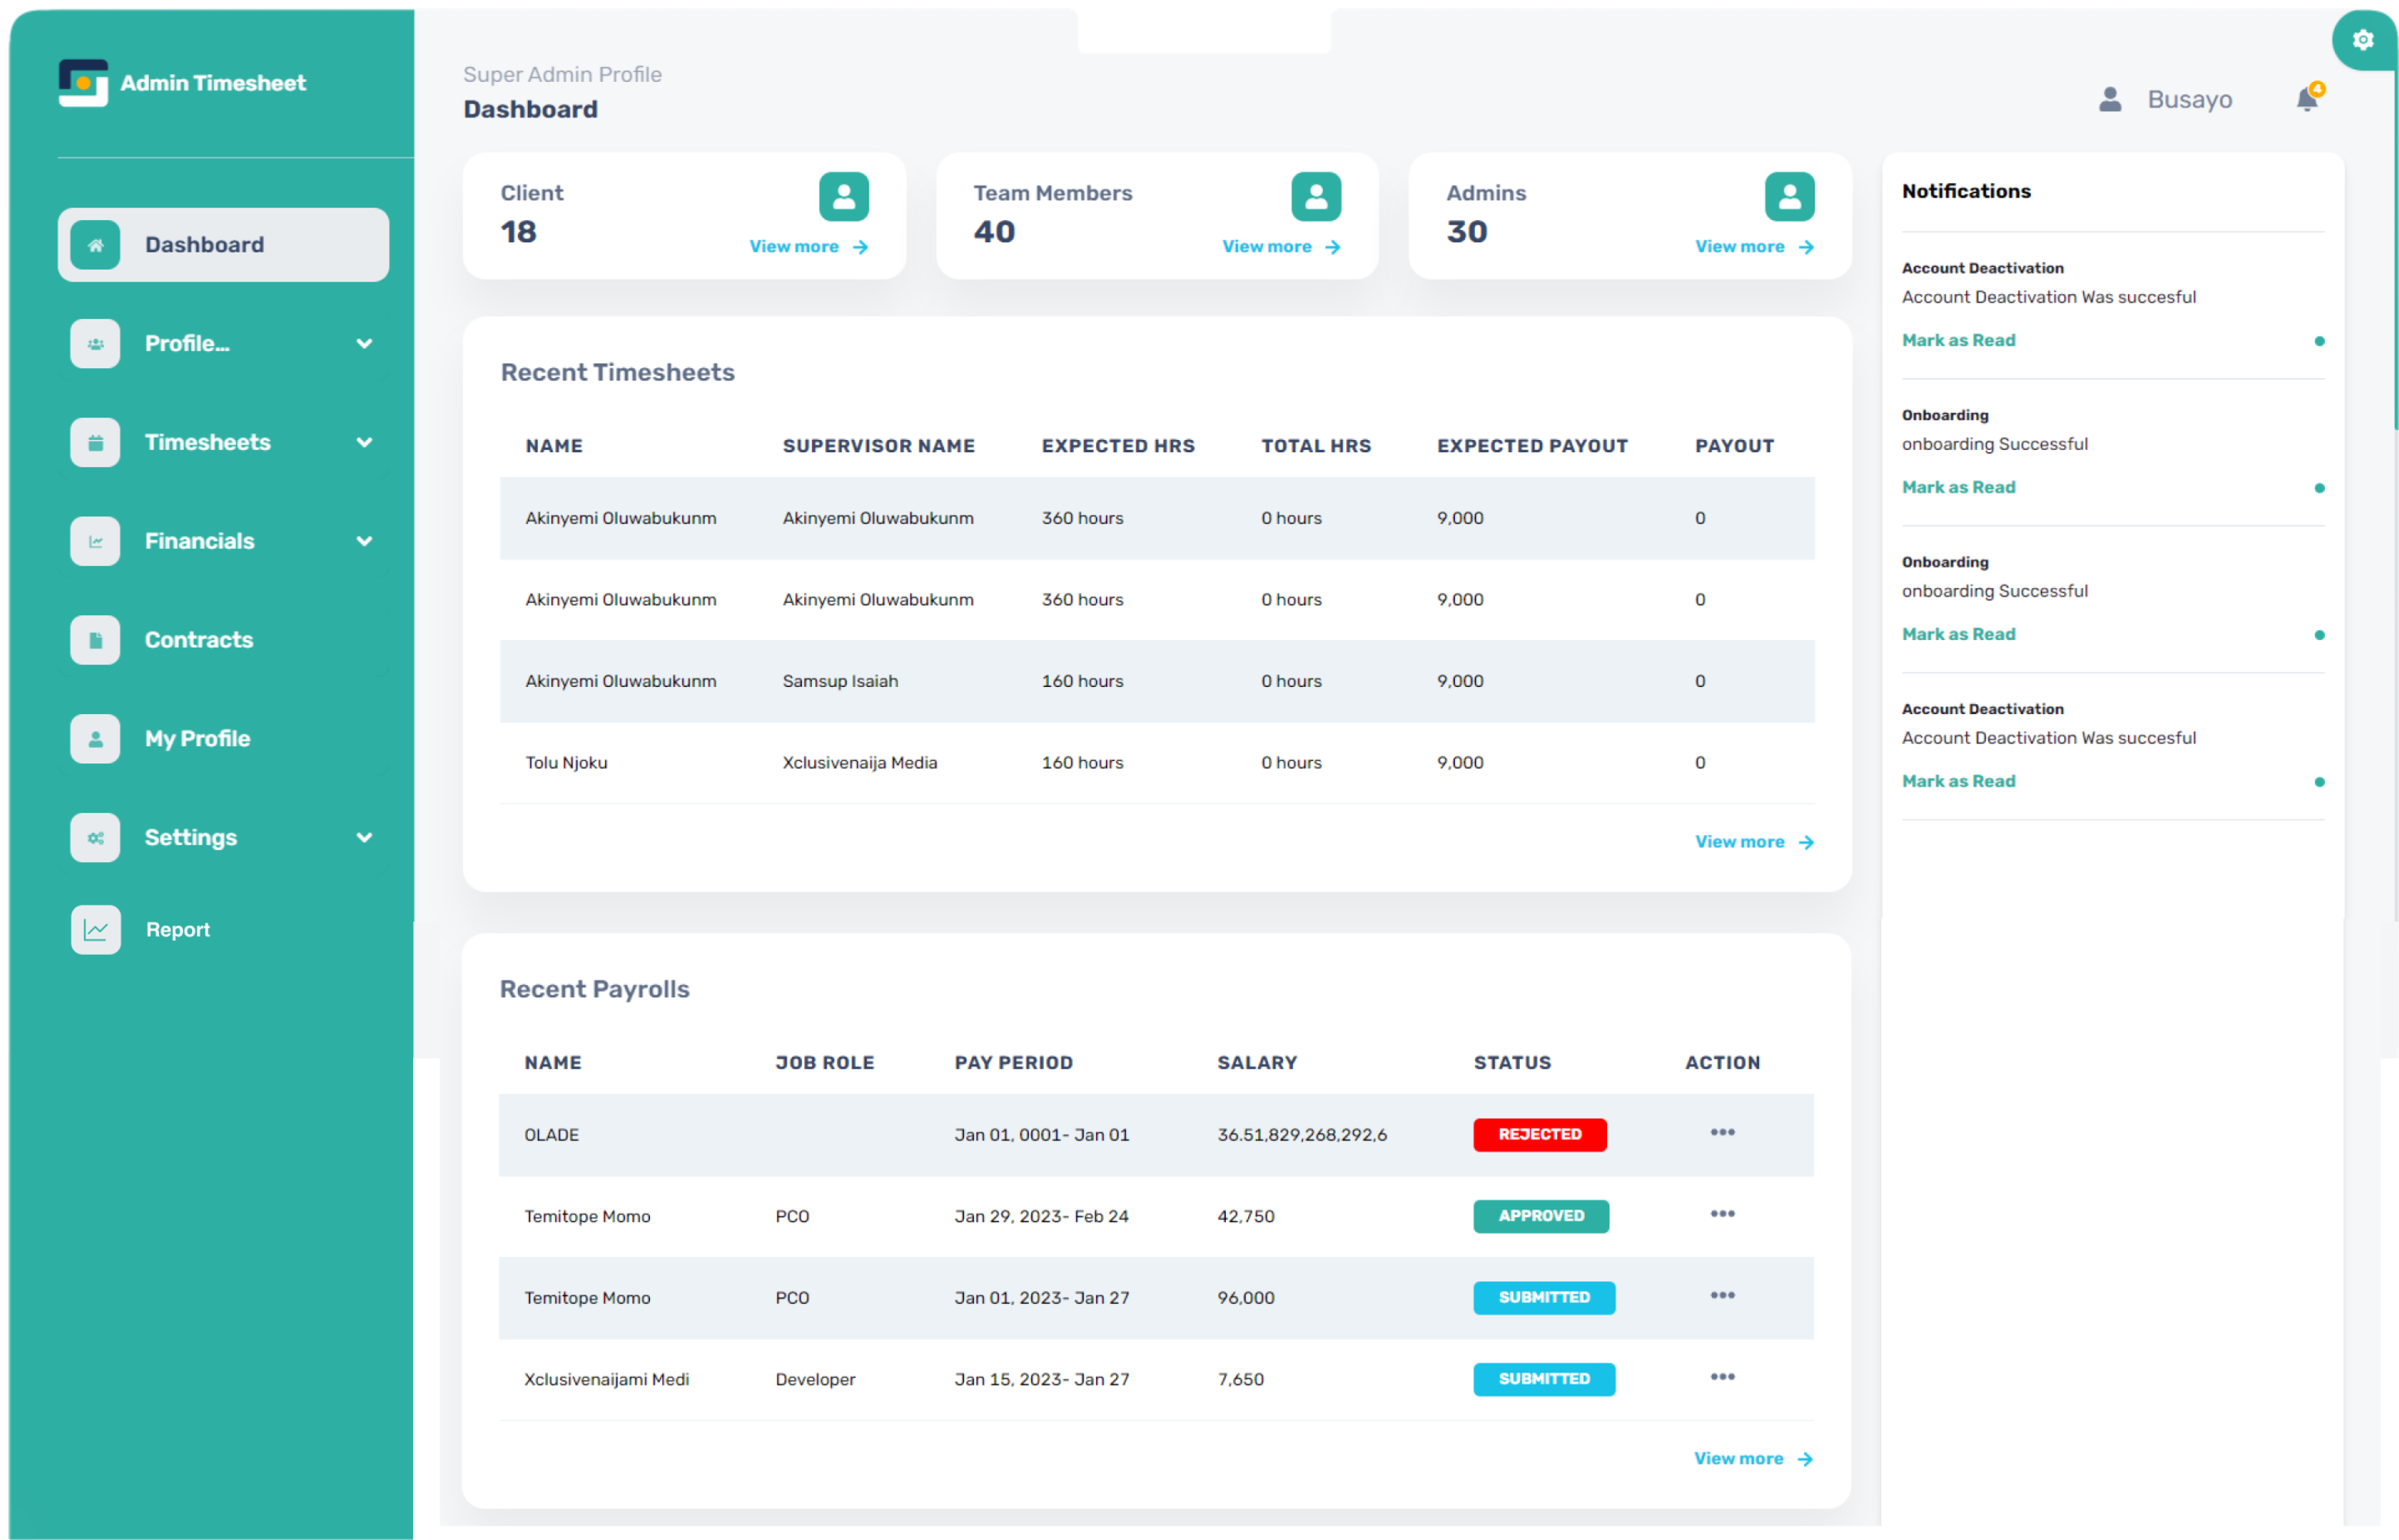
Task: Expand the Profile sidebar menu chevron
Action: [x=364, y=344]
